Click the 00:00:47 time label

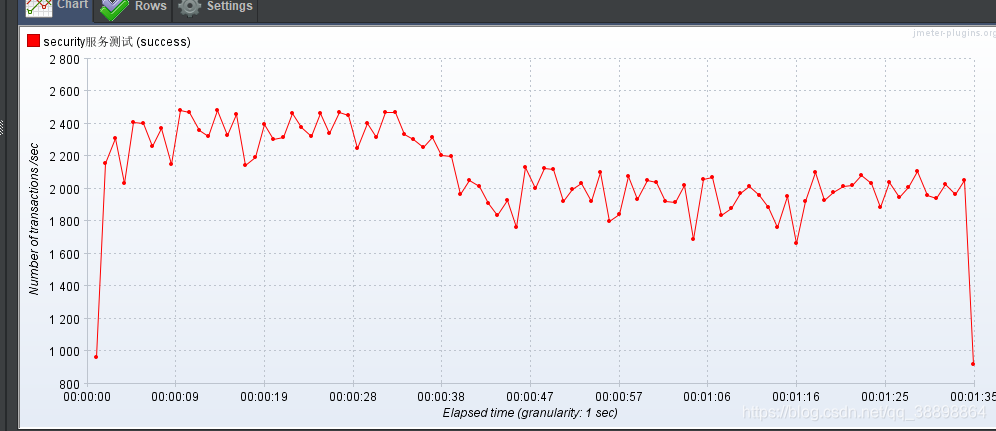tap(530, 397)
